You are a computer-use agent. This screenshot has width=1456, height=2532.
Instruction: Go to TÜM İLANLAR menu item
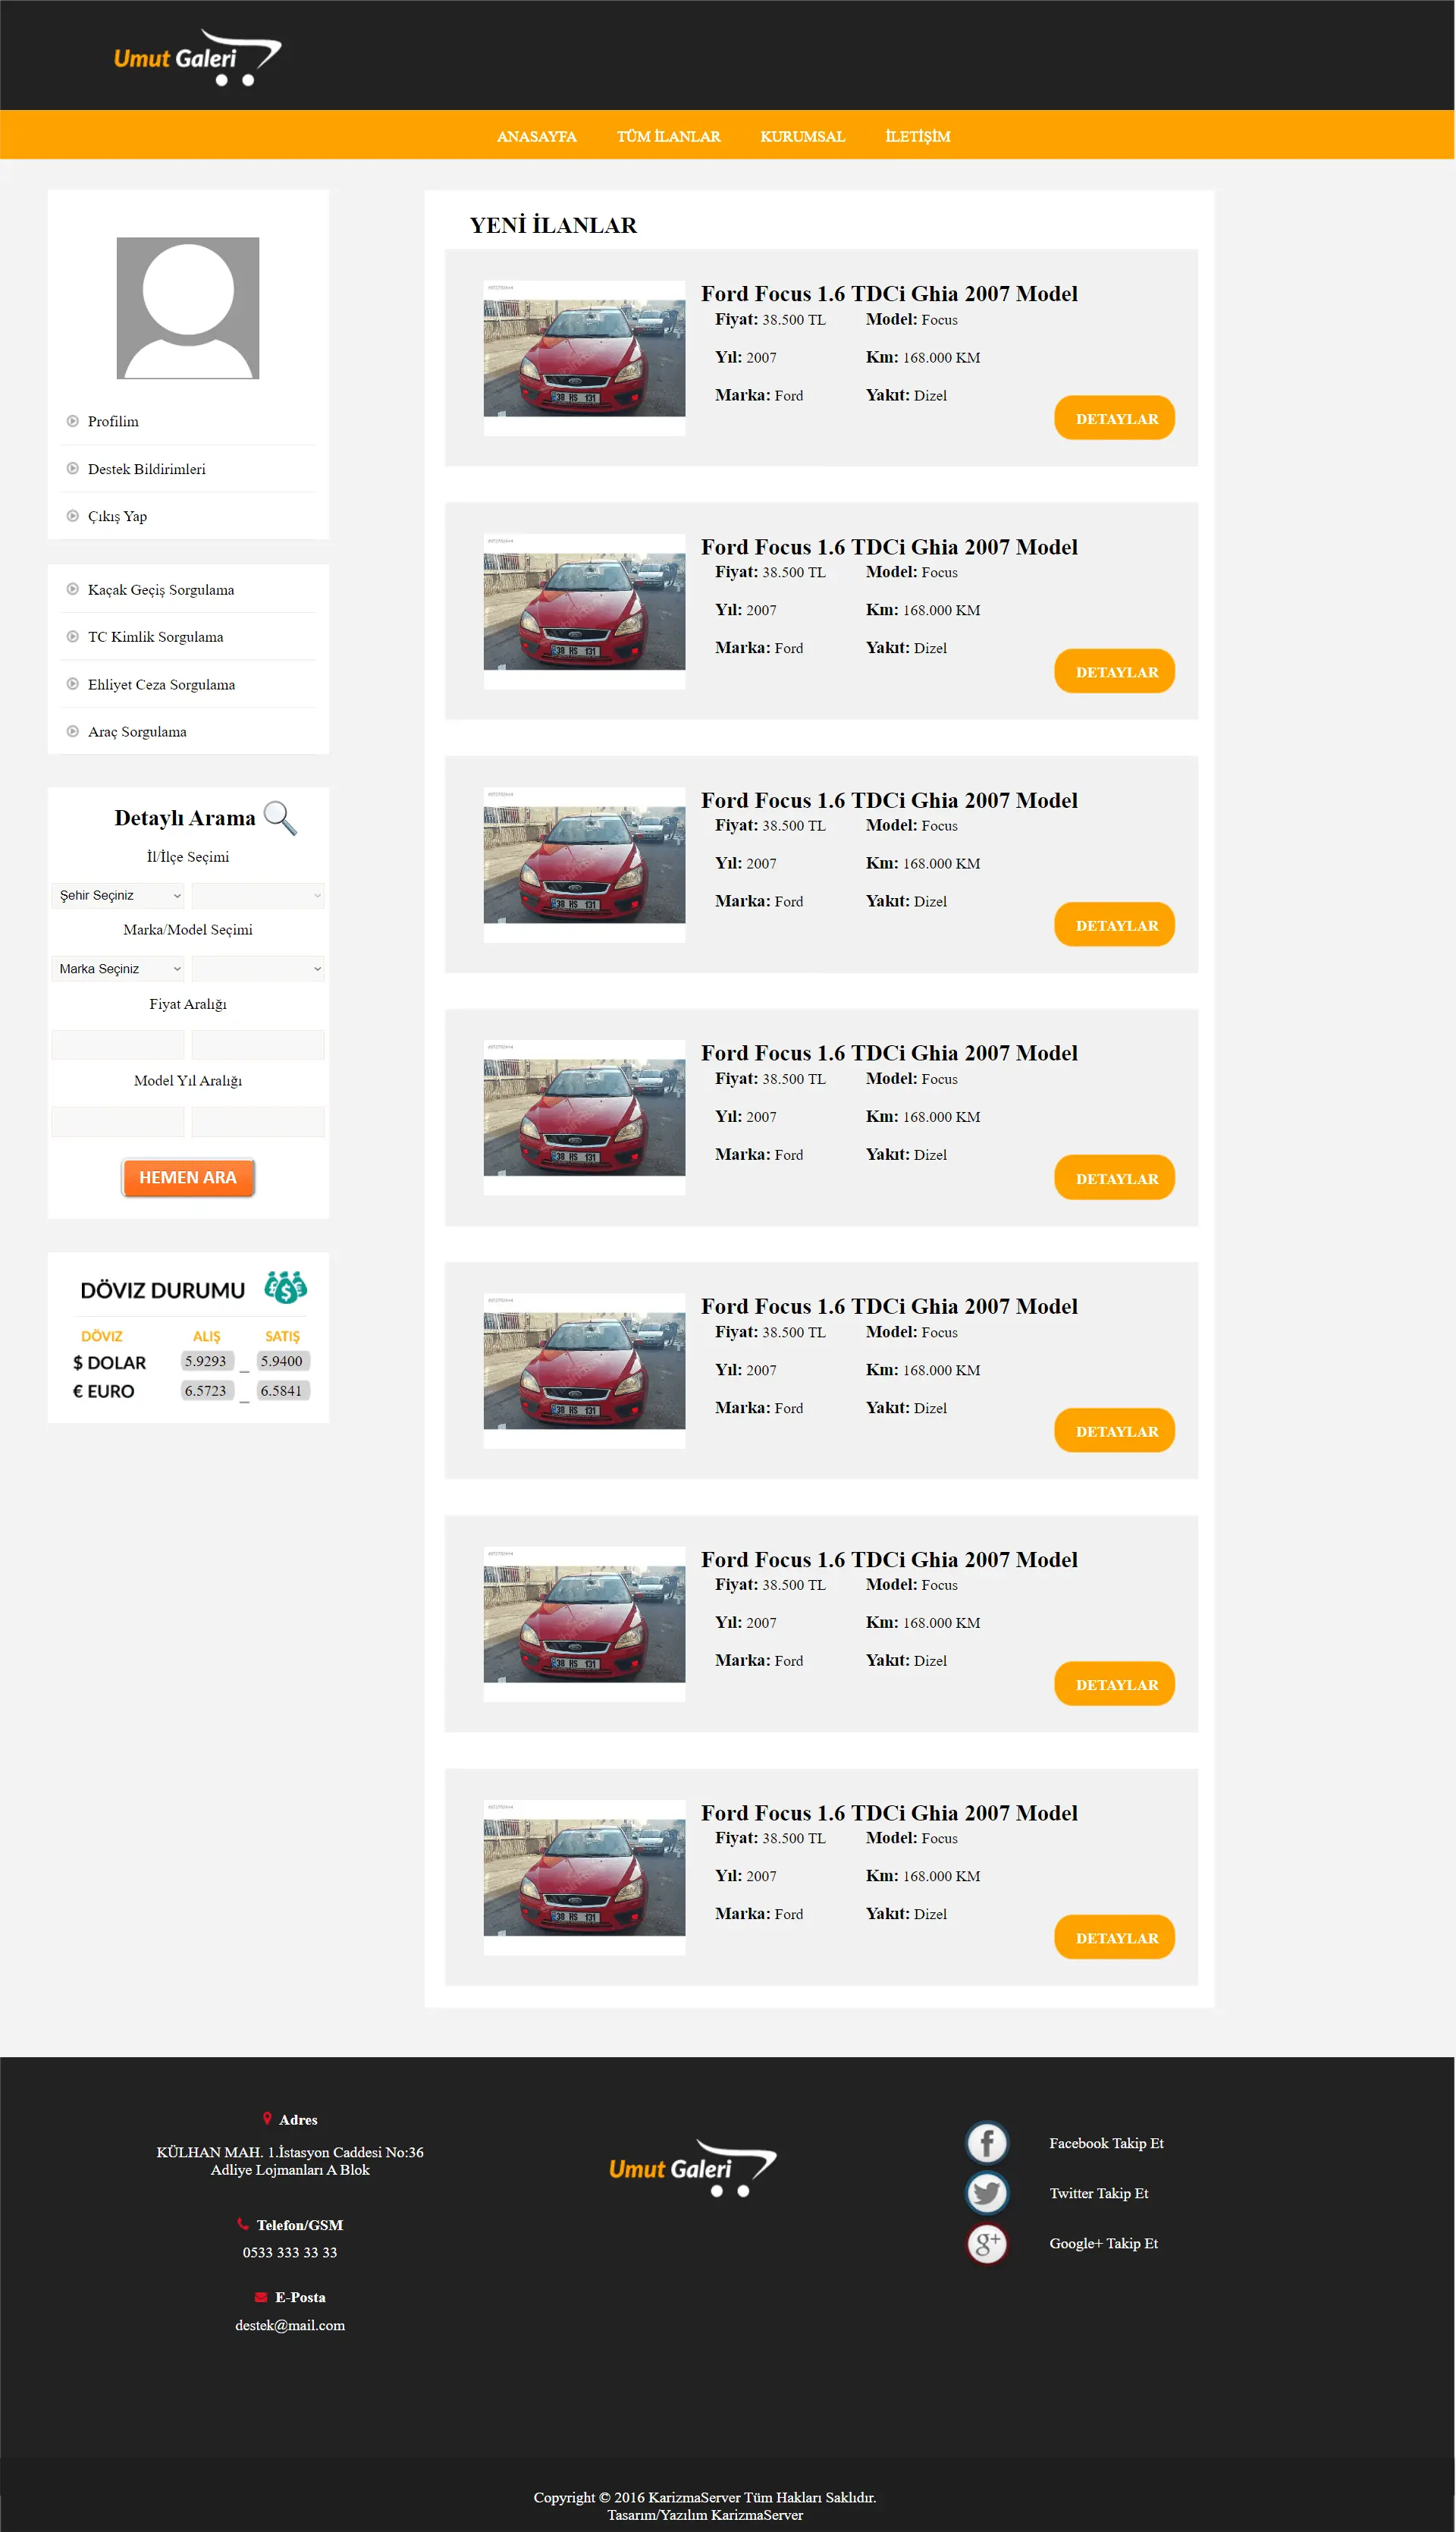[668, 136]
